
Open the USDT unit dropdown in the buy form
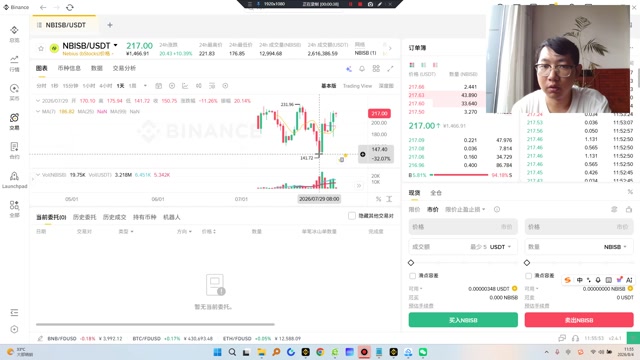coord(500,247)
